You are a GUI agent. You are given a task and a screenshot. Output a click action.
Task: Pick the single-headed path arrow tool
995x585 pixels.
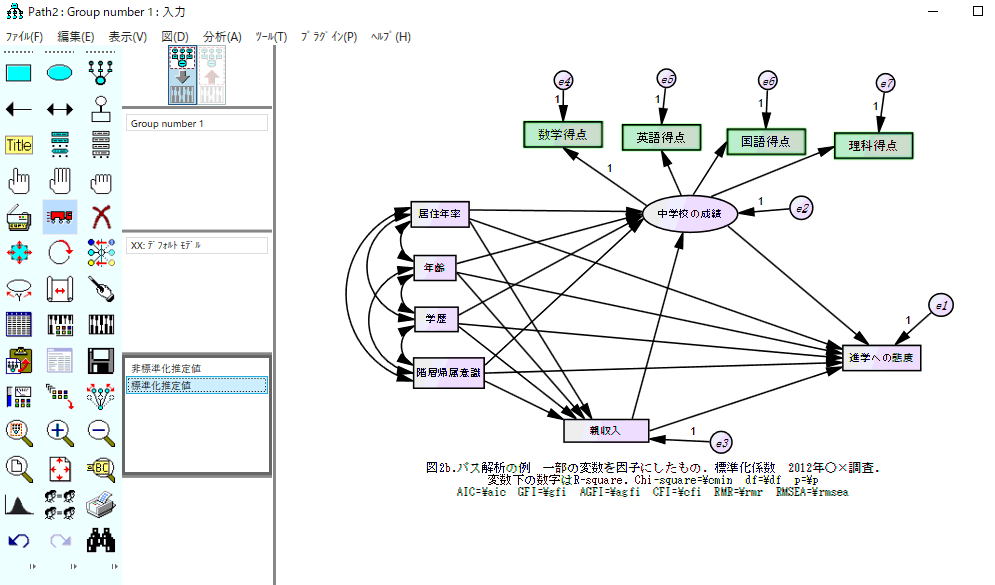pos(19,108)
